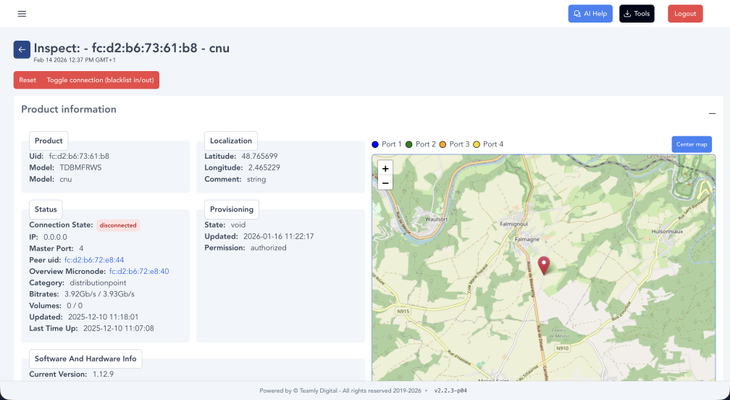Viewport: 730px width, 400px height.
Task: Toggle Port 2 green legend dot
Action: 410,144
